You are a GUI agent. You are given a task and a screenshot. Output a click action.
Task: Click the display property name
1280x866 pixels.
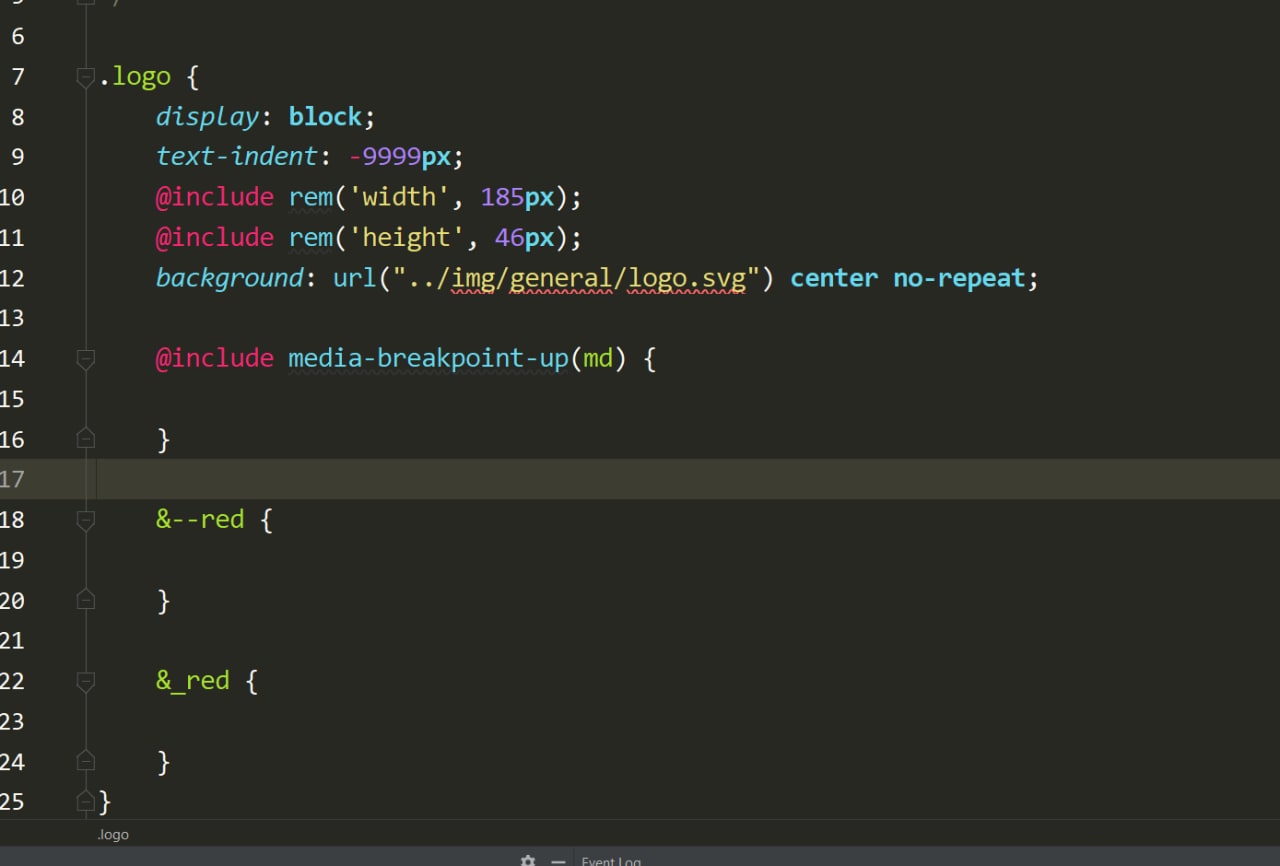tap(208, 117)
